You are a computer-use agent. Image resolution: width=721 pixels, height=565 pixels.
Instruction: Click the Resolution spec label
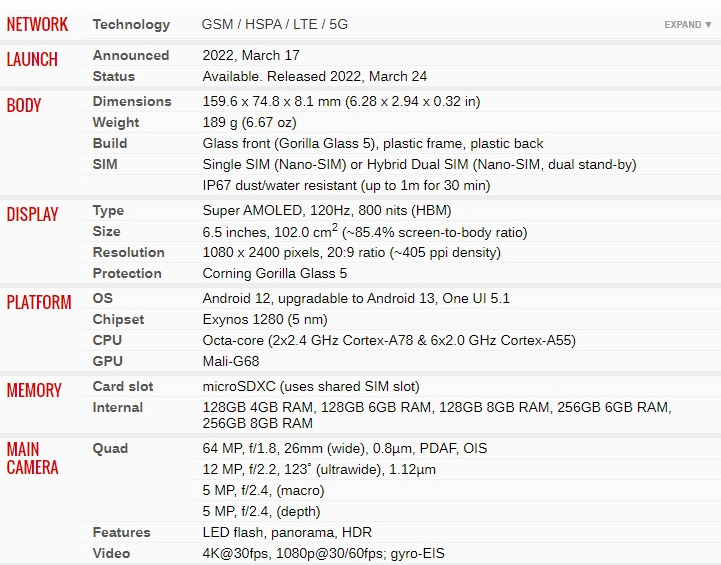(x=128, y=252)
